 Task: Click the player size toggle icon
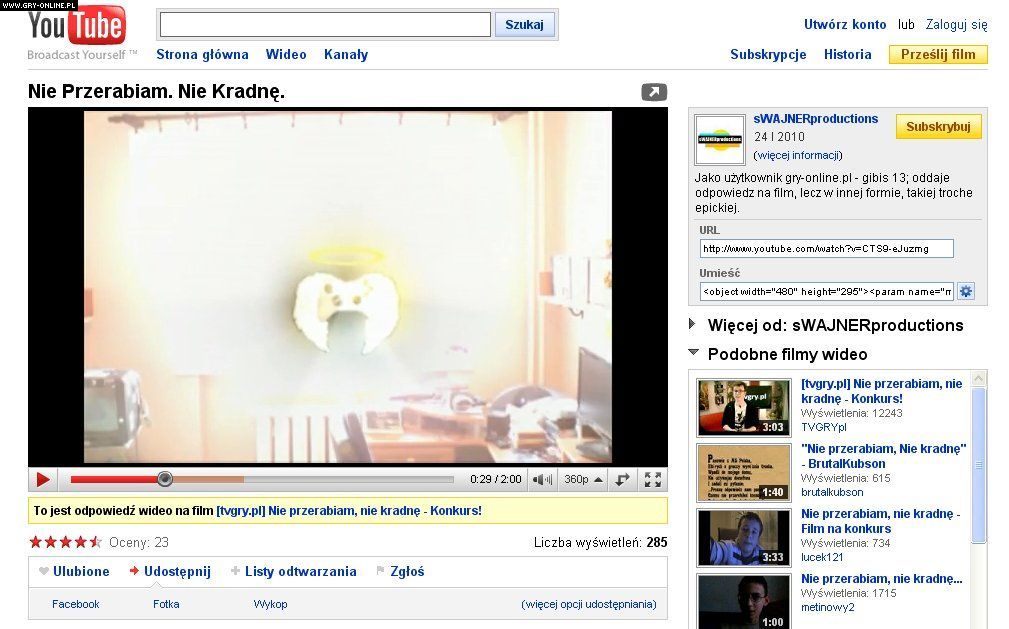tap(622, 480)
